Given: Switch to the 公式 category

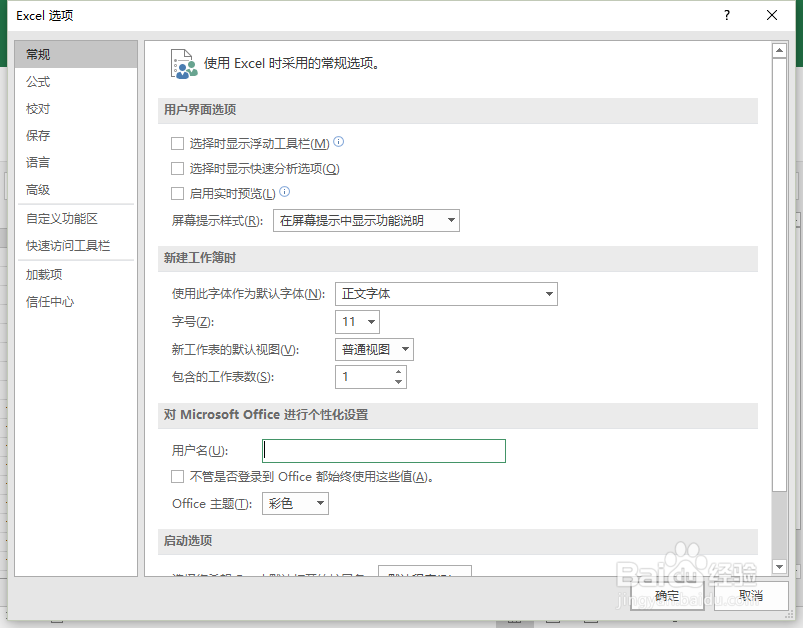Looking at the screenshot, I should click(x=38, y=81).
